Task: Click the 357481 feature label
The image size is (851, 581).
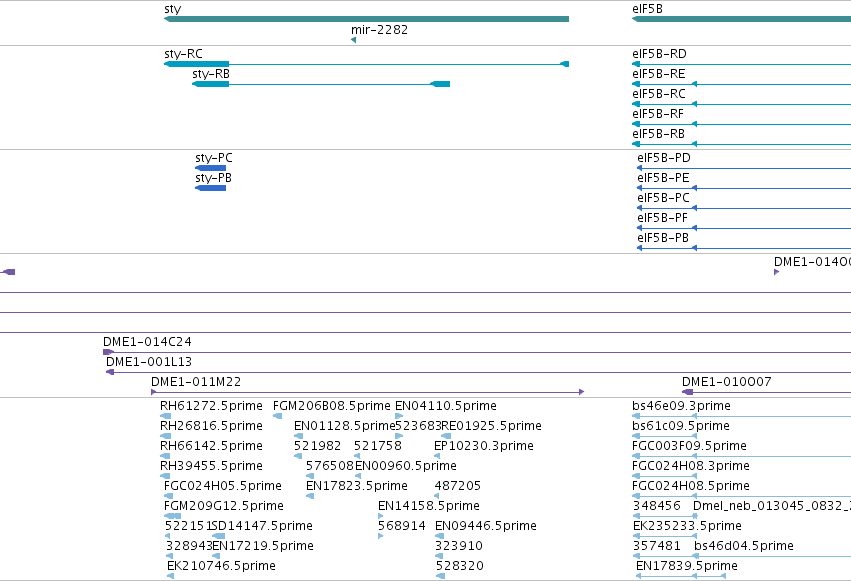Action: (657, 546)
